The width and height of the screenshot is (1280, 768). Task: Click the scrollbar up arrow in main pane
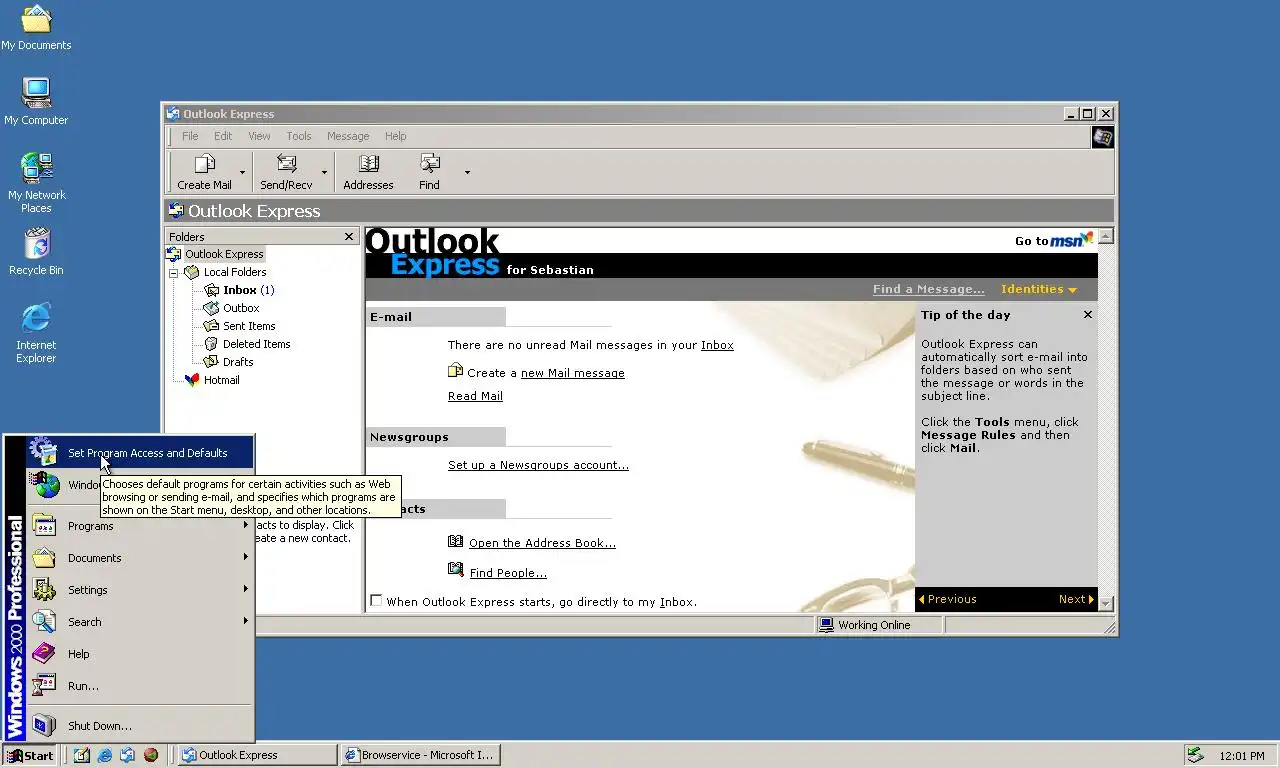tap(1106, 237)
